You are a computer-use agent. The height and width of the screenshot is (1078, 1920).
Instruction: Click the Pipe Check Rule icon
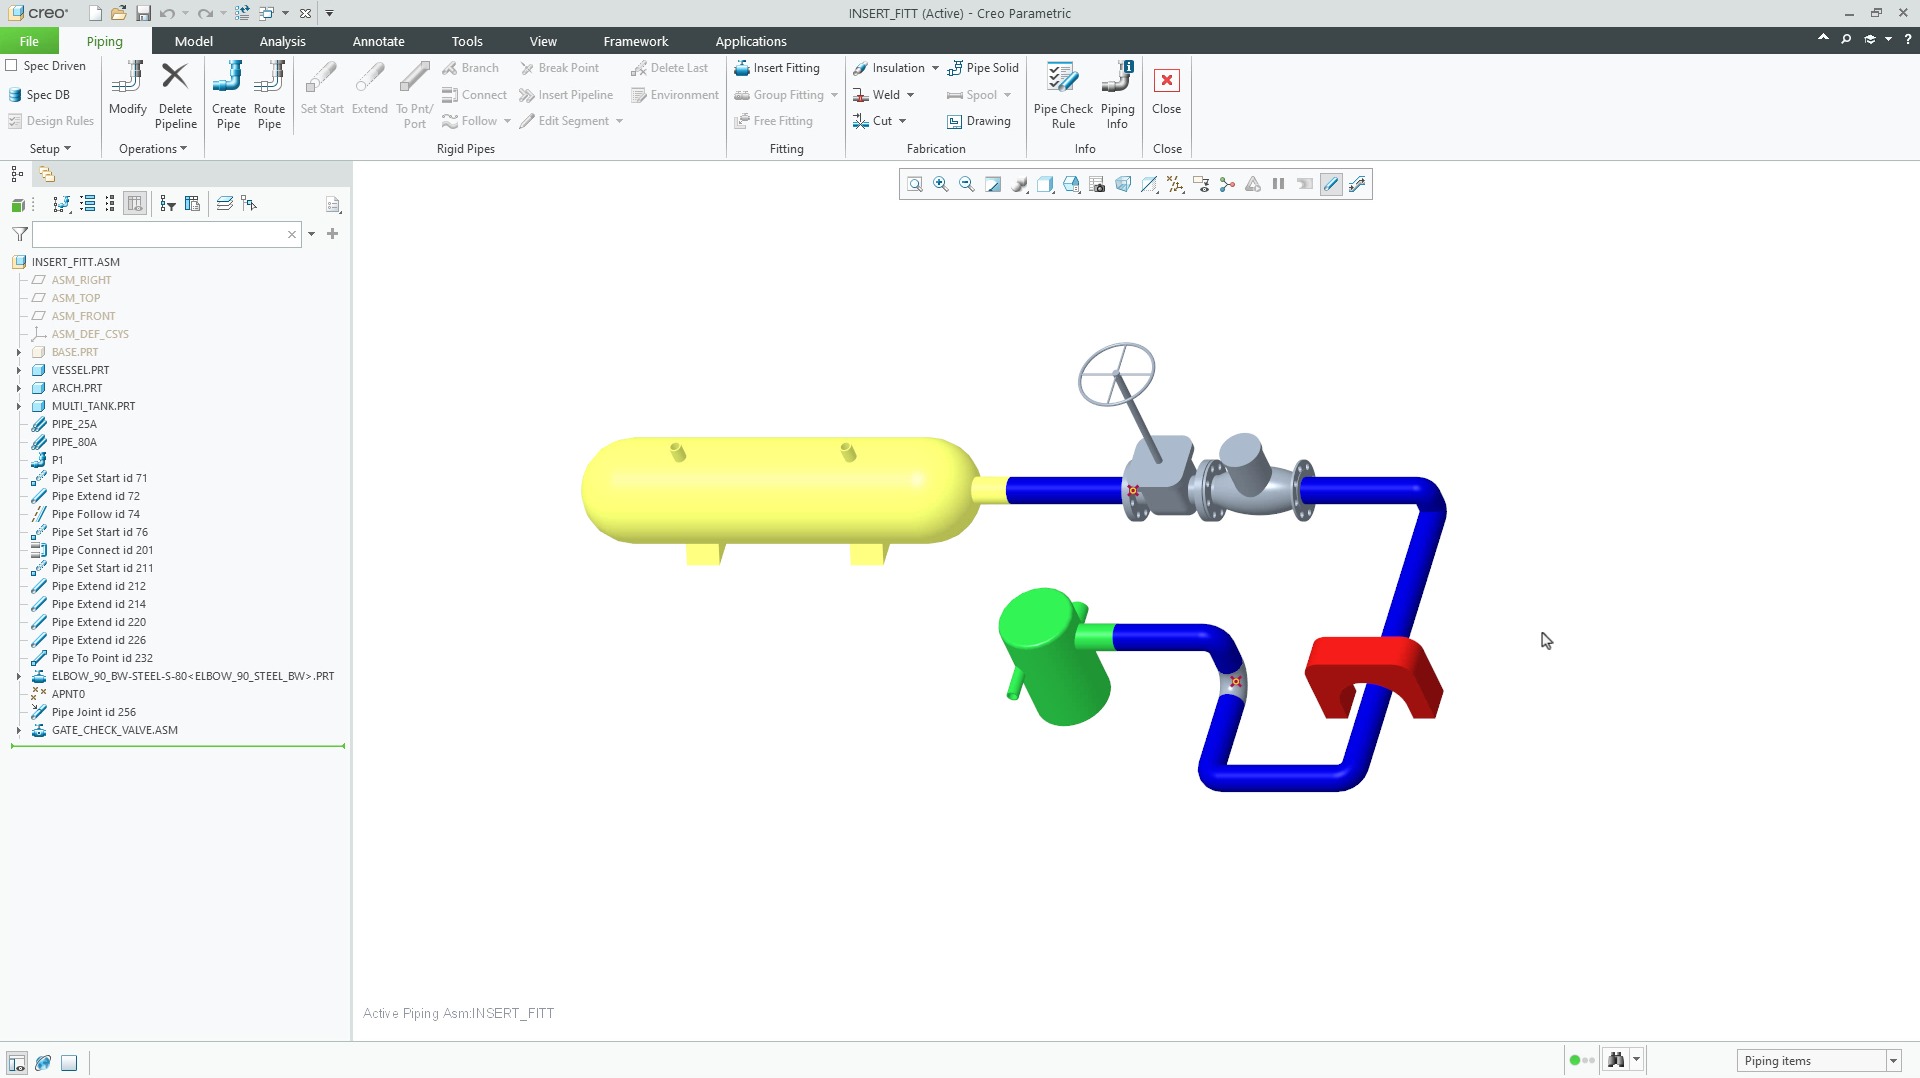(1062, 95)
